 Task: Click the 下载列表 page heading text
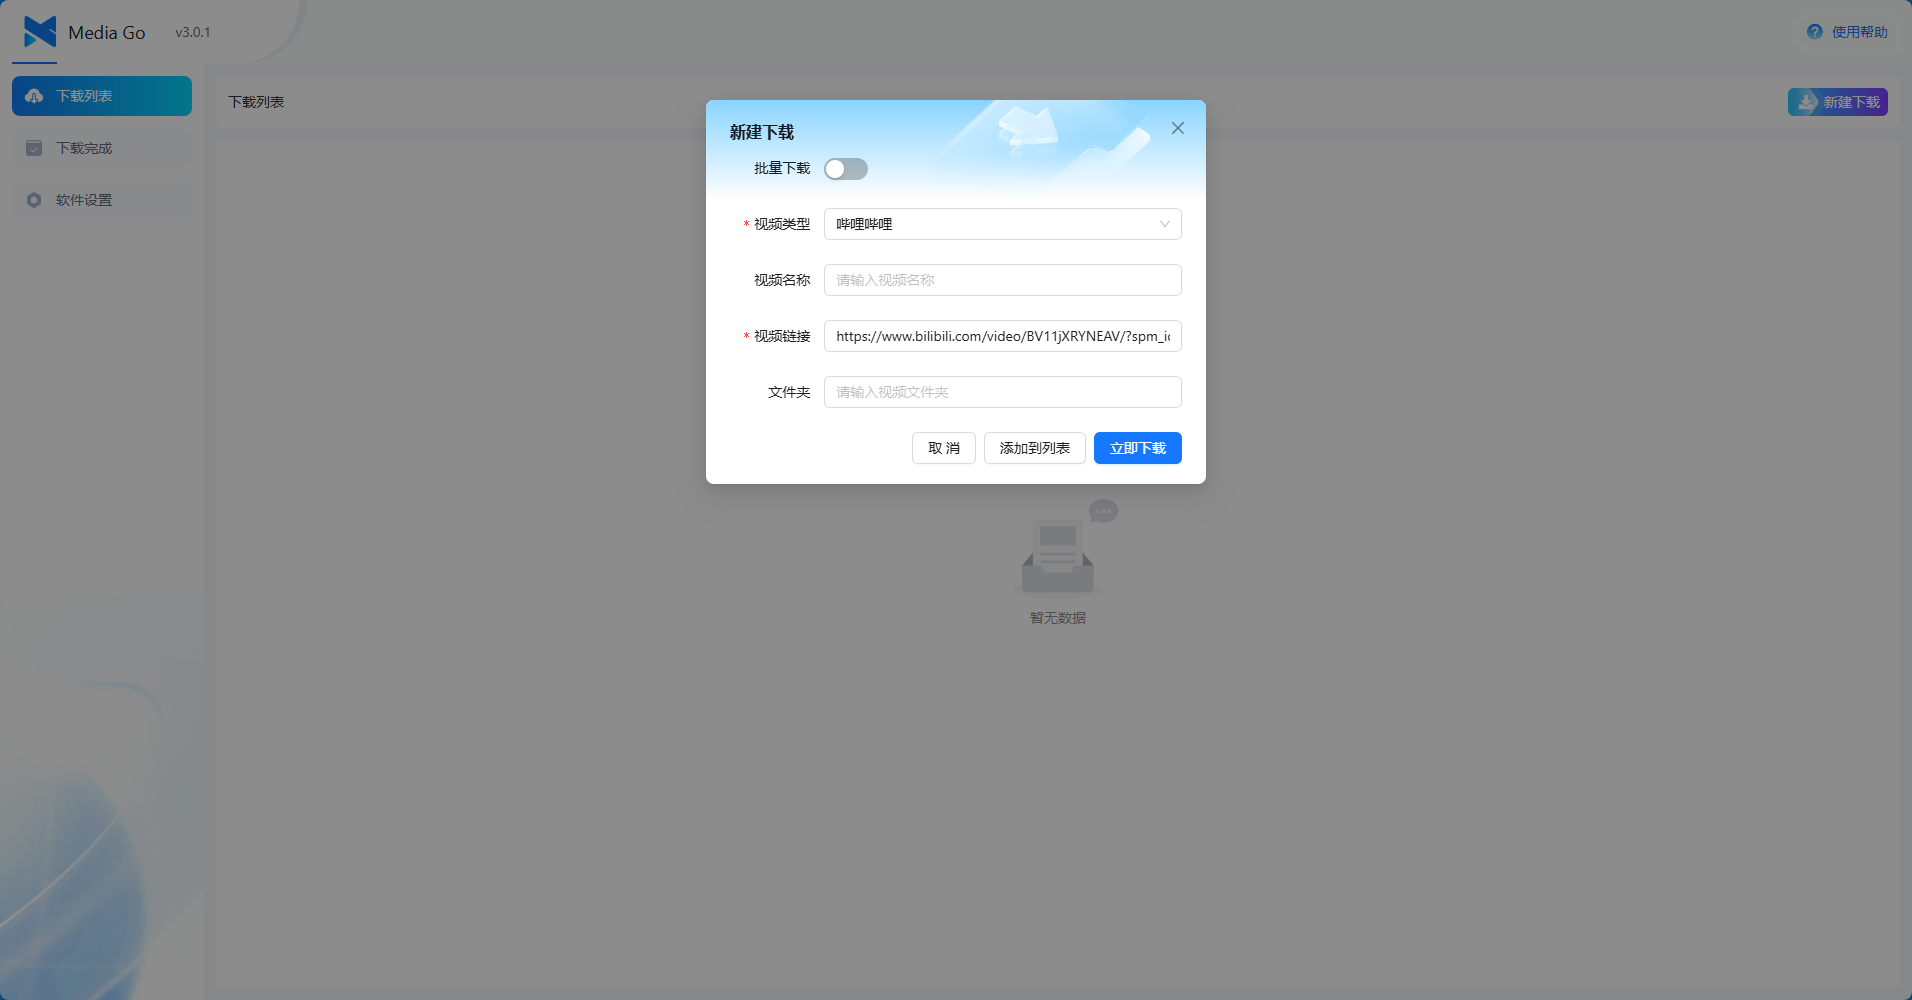(x=256, y=102)
